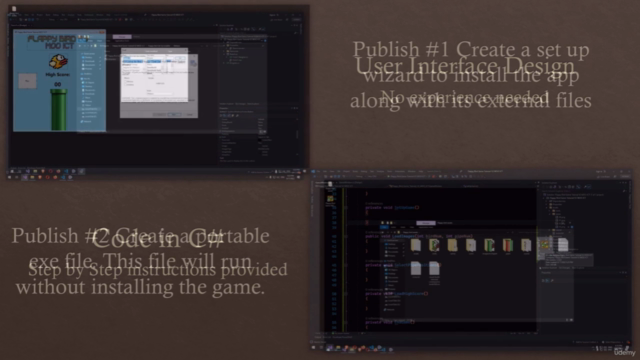Viewport: 640px width, 360px height.
Task: Click the "00" score value in game window
Action: tap(58, 84)
